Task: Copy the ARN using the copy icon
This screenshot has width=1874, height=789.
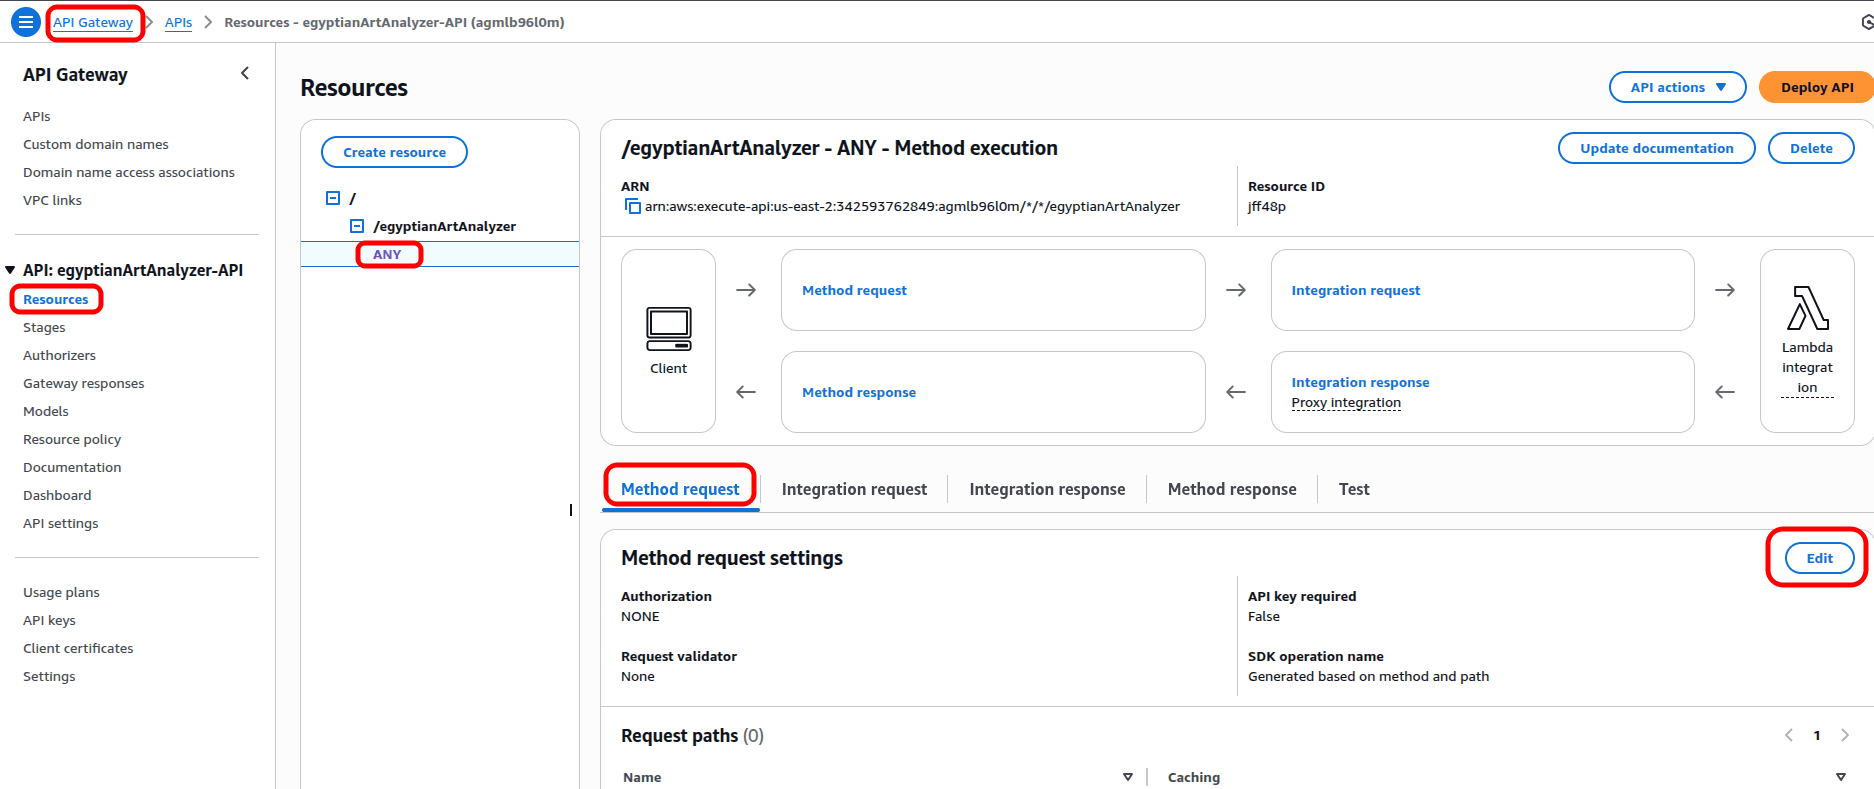Action: tap(632, 207)
